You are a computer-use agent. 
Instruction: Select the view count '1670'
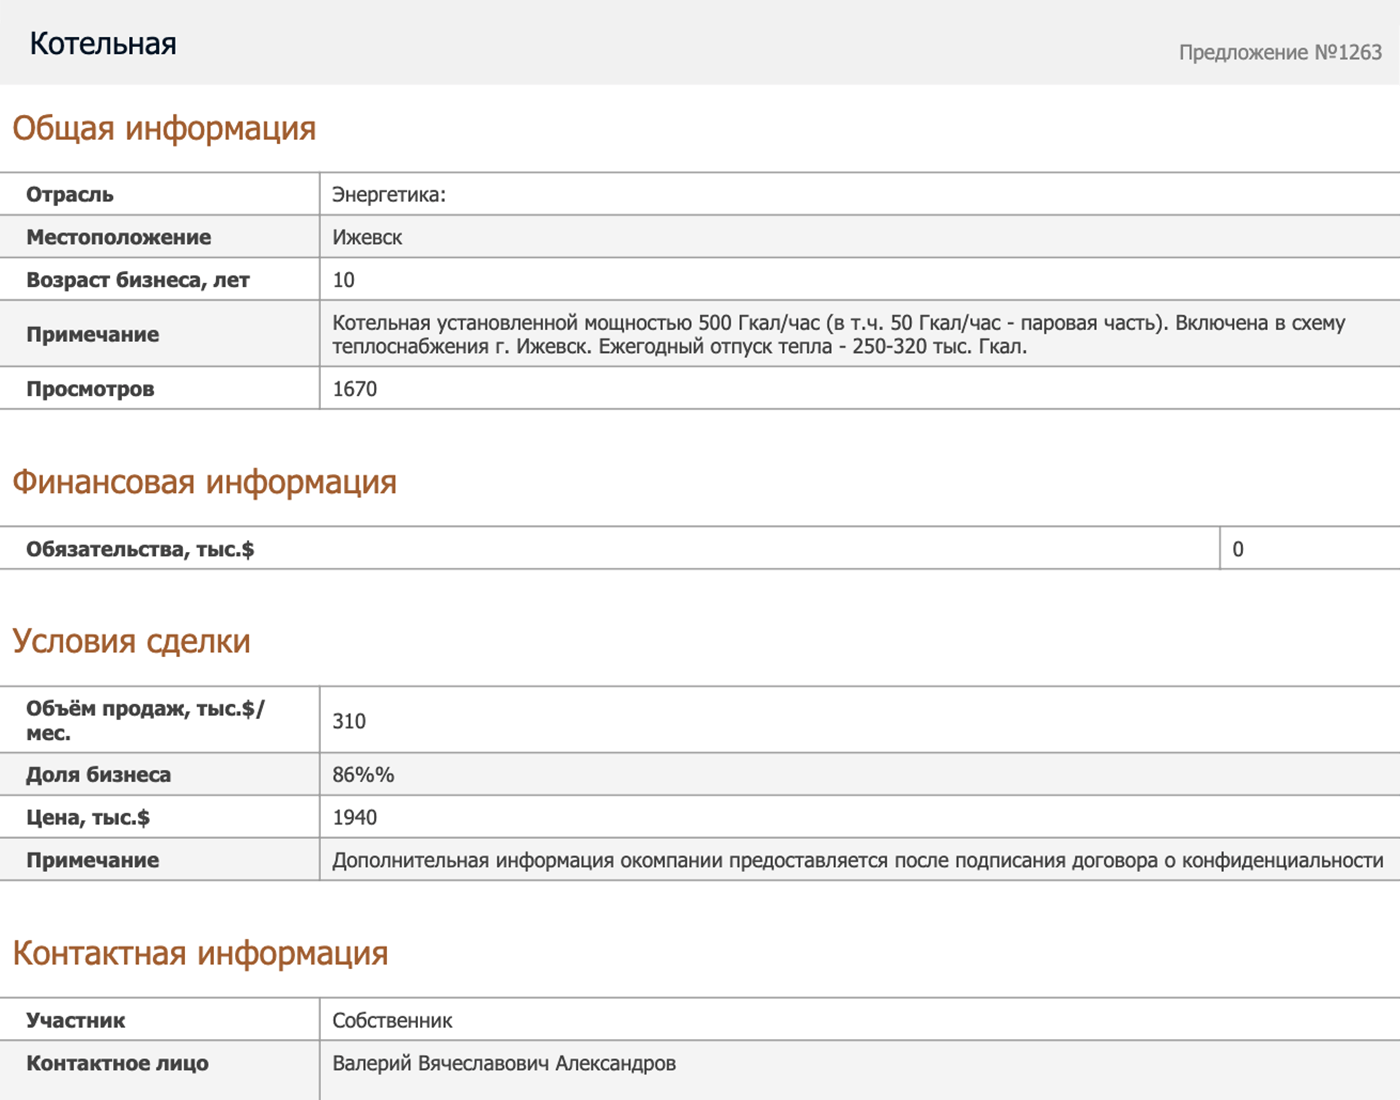tap(355, 389)
